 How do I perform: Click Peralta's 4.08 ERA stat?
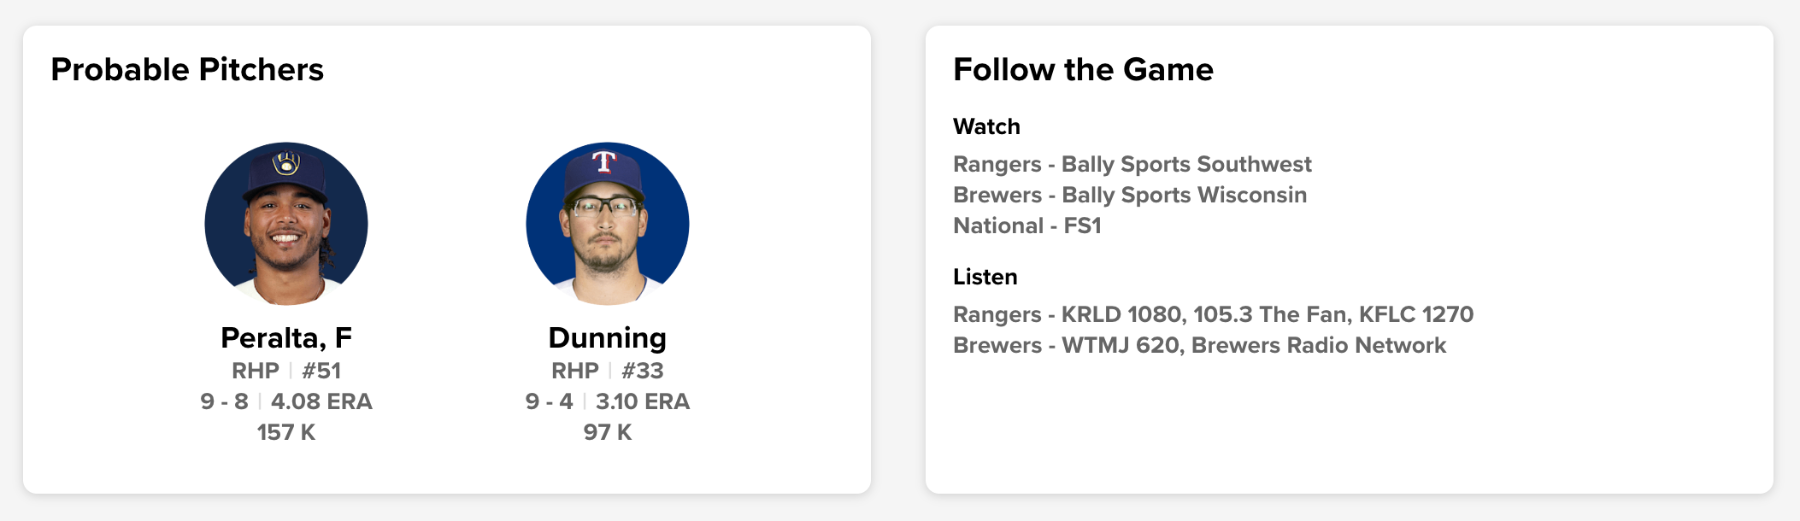pos(321,402)
